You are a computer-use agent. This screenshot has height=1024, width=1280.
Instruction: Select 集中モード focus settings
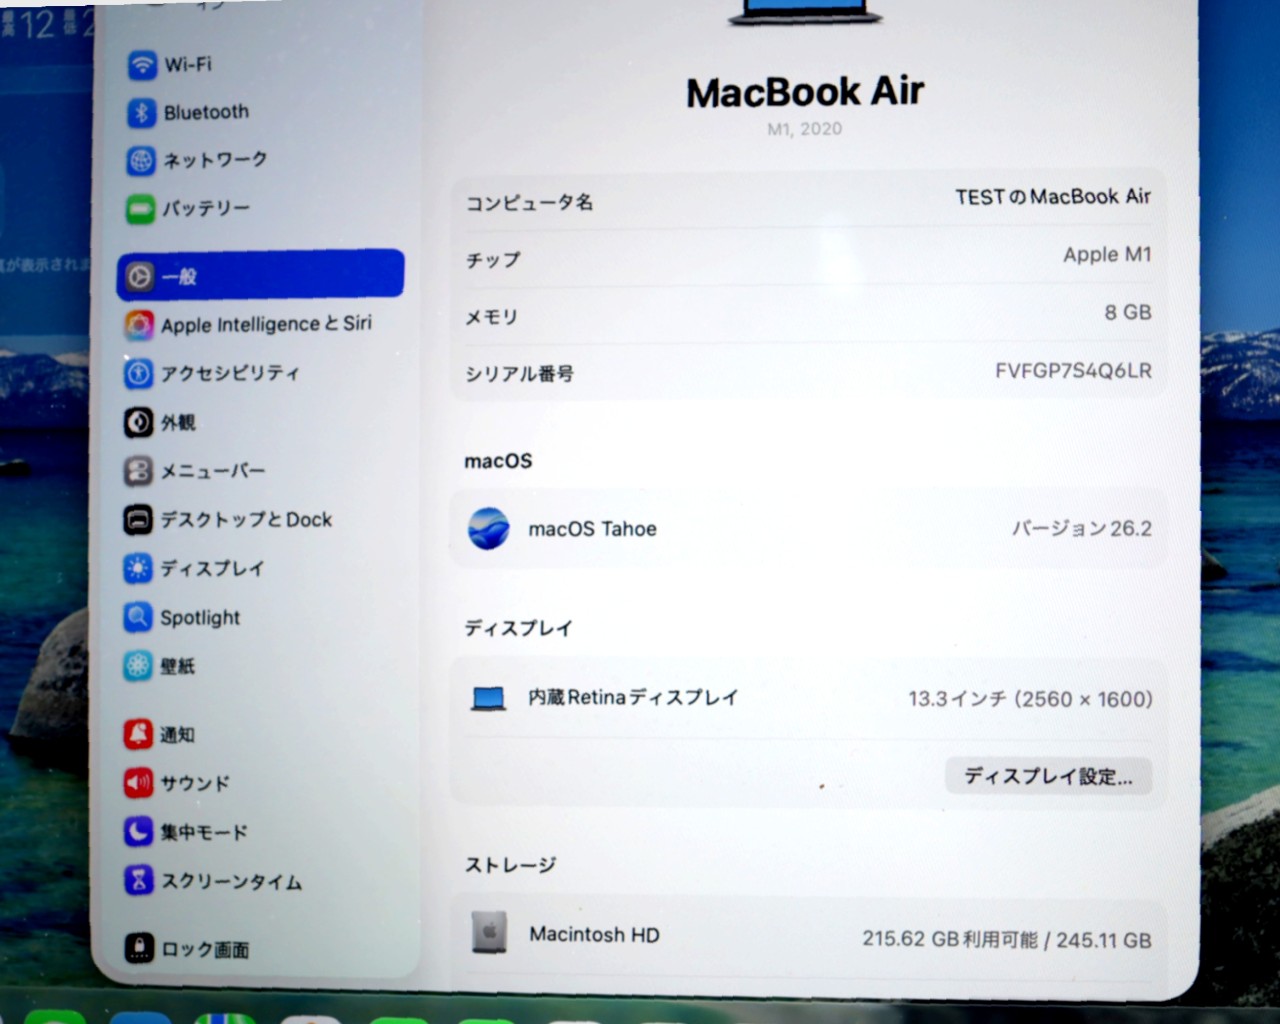[203, 832]
